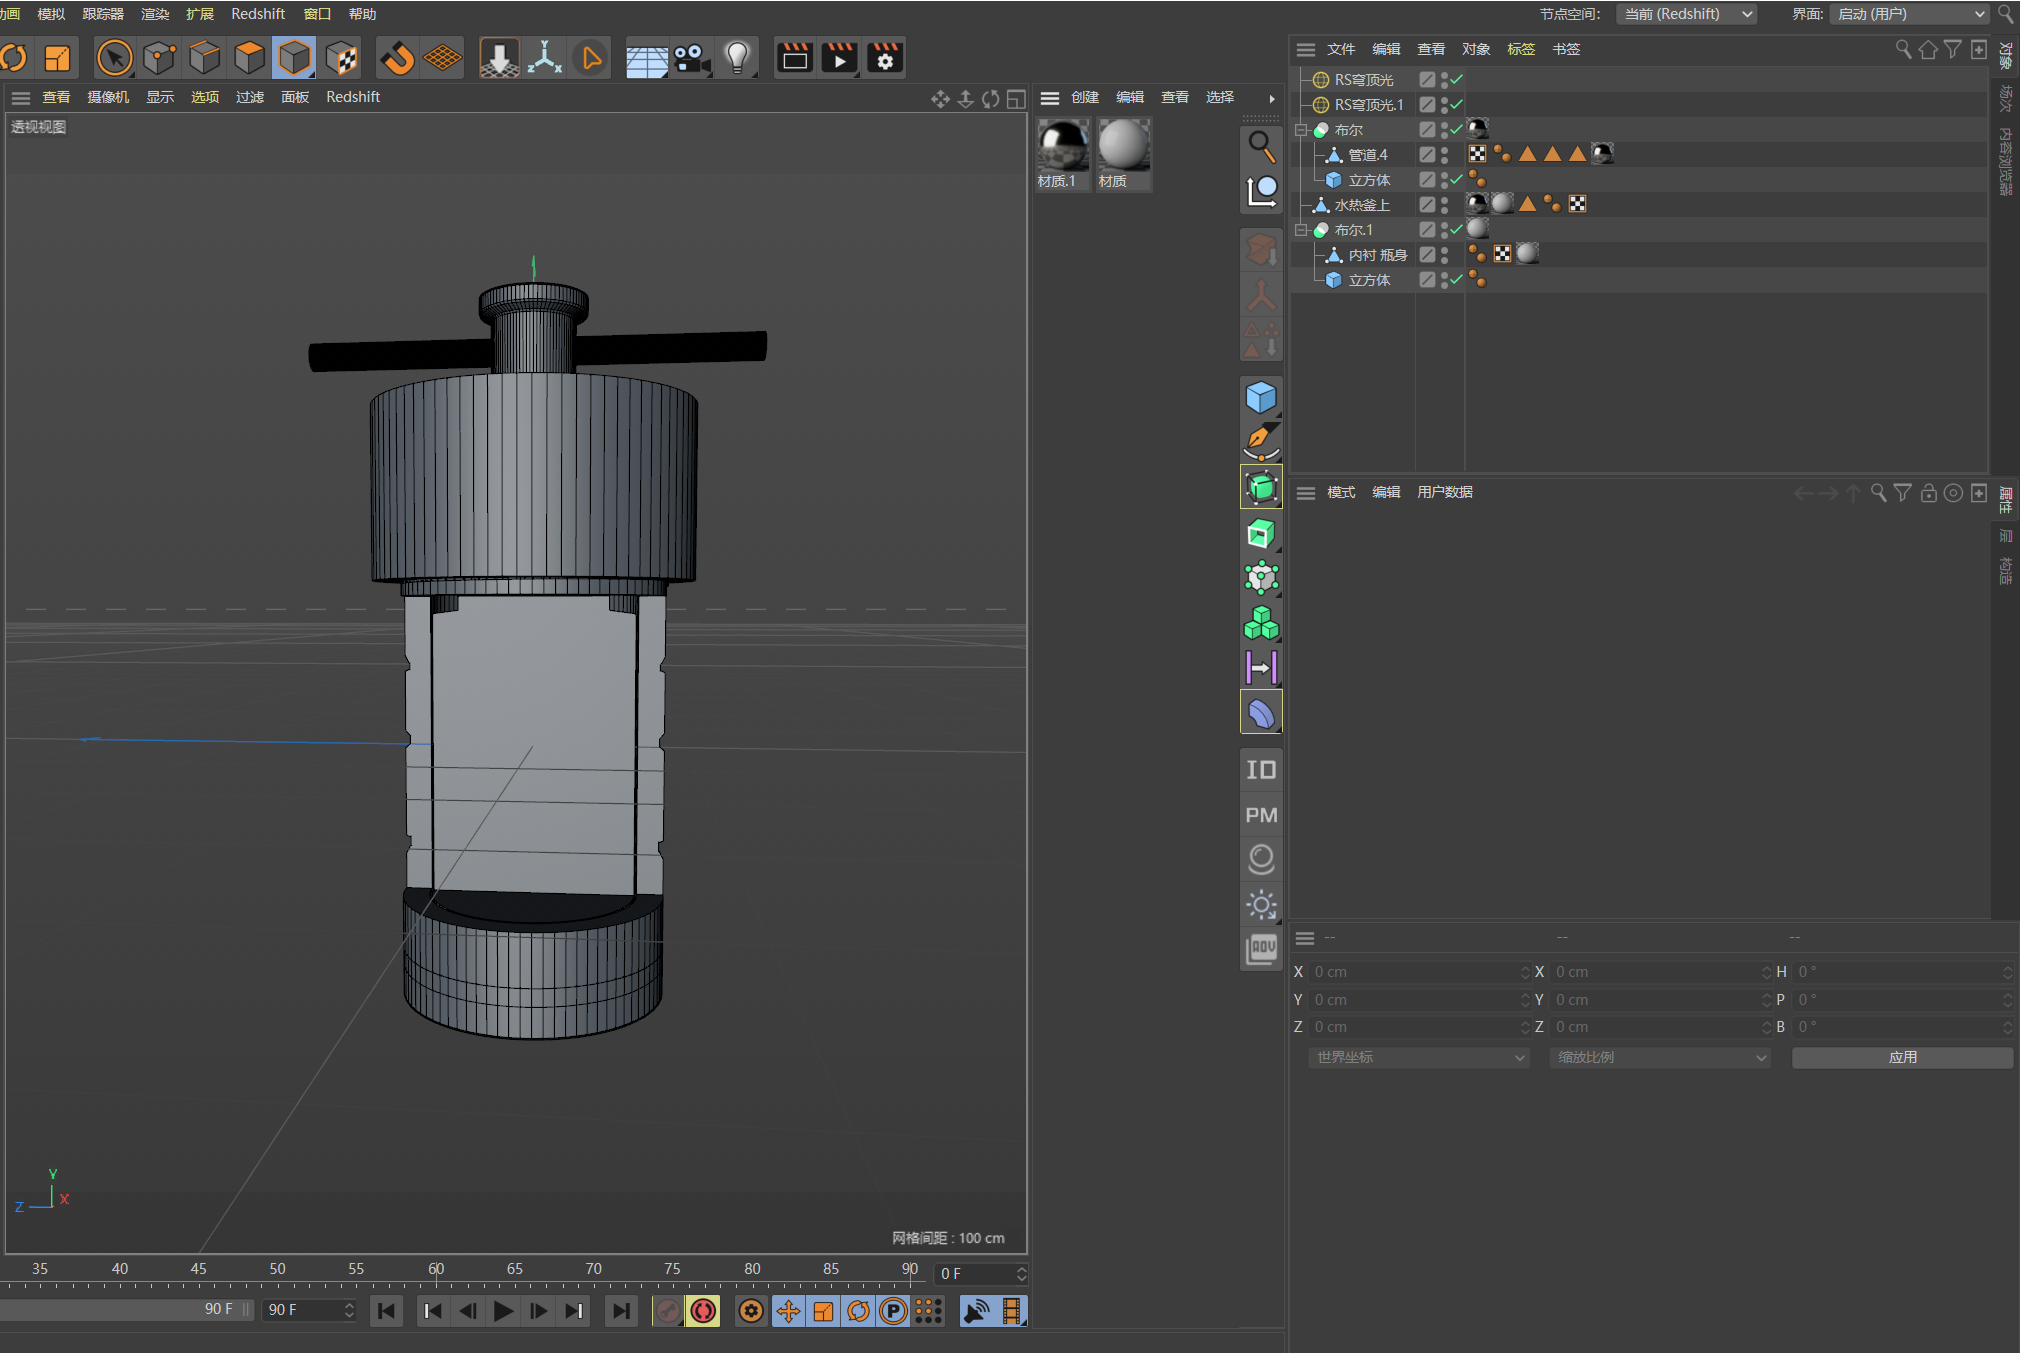The width and height of the screenshot is (2020, 1353).
Task: Open object manager 标签 menu
Action: (x=1521, y=49)
